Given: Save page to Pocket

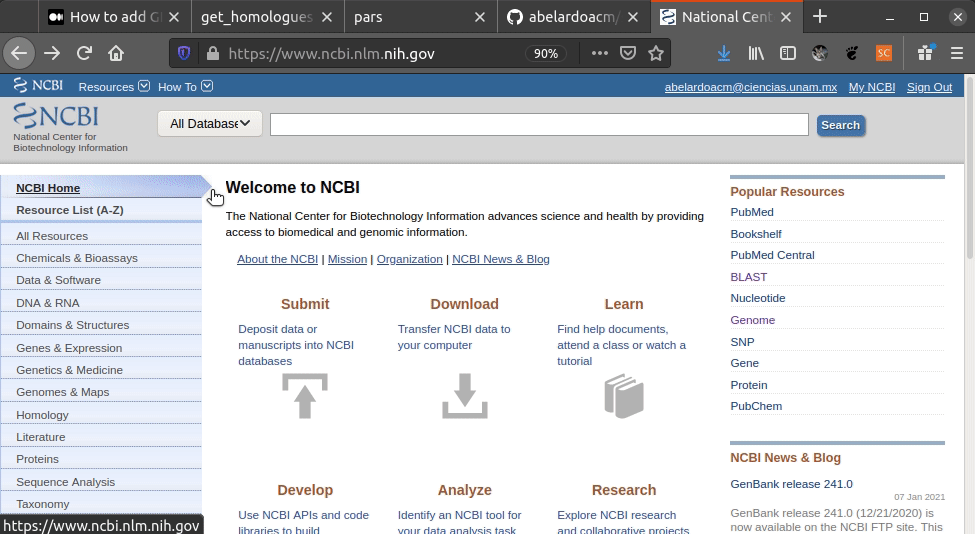Looking at the screenshot, I should [x=628, y=53].
